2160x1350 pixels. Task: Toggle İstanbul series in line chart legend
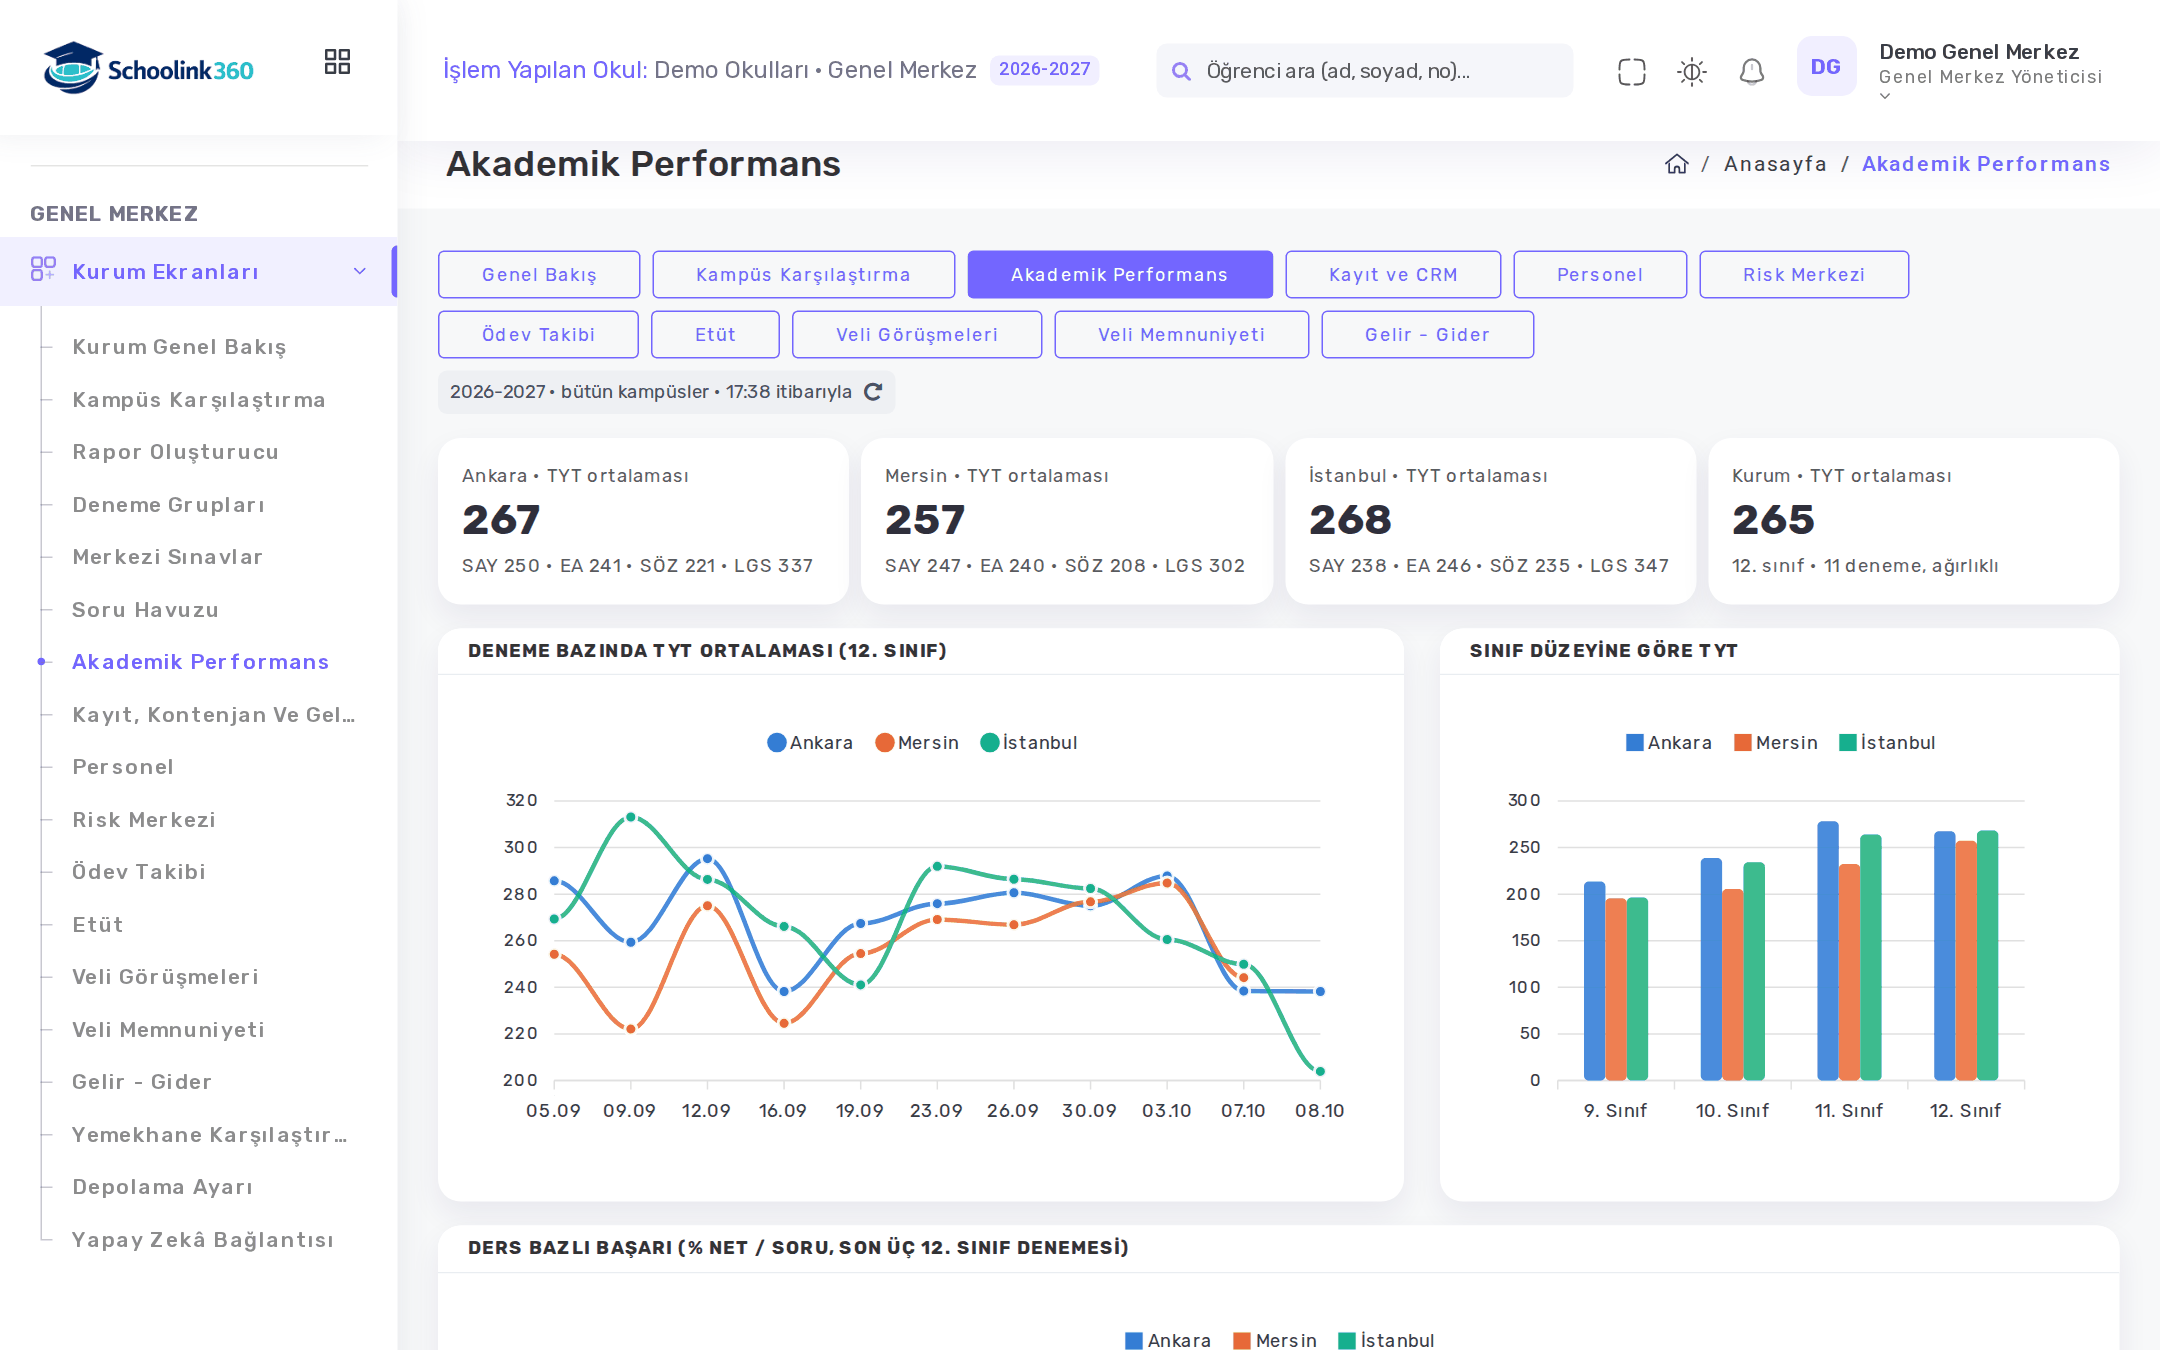1029,743
